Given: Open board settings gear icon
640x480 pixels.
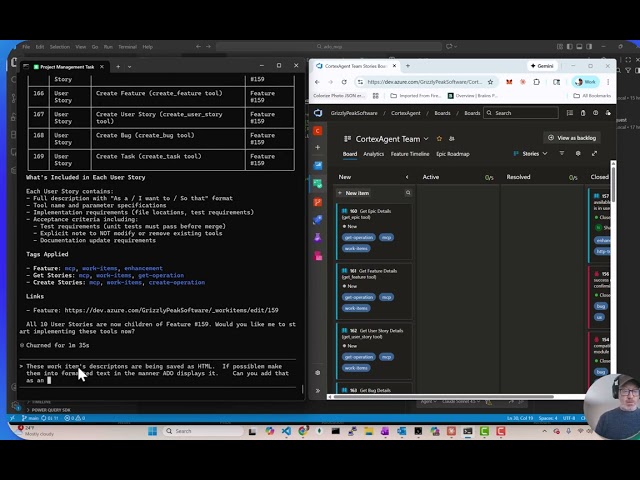Looking at the screenshot, I should [x=578, y=153].
